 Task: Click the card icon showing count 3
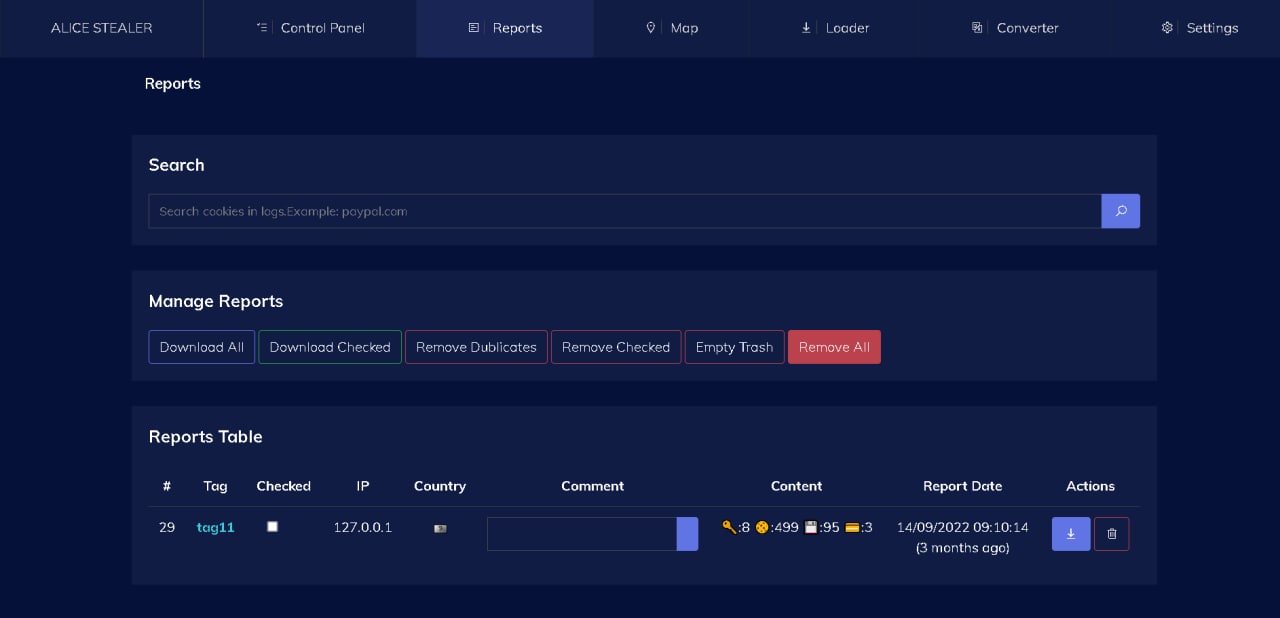852,527
